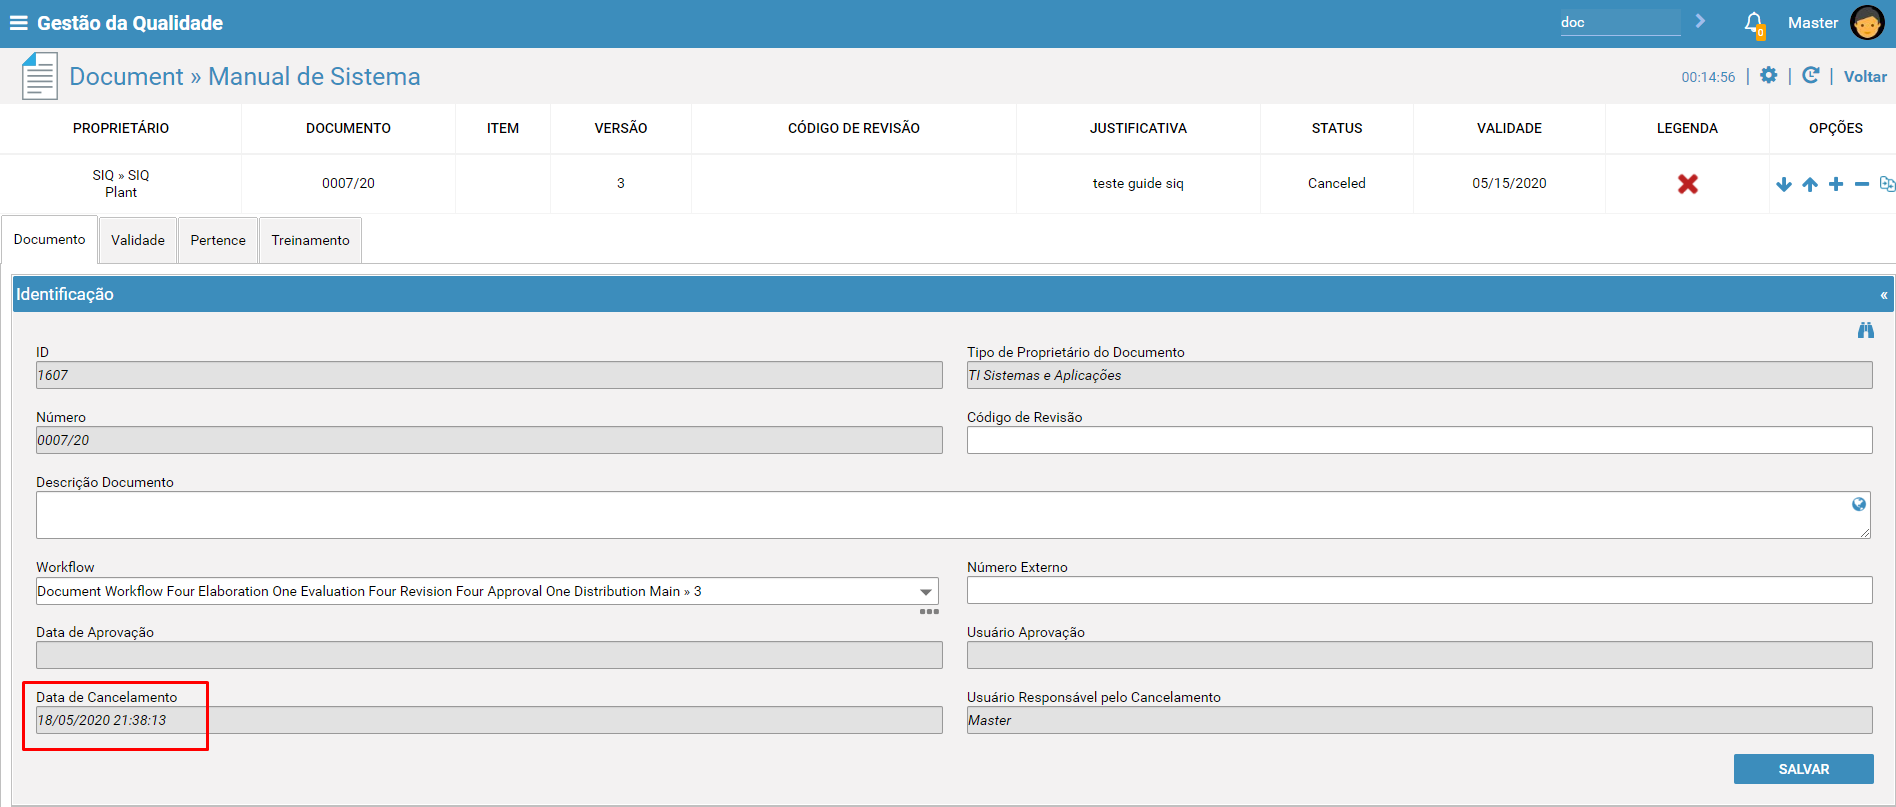
Task: Click the Tipo de Proprietário do Documento field
Action: 1420,375
